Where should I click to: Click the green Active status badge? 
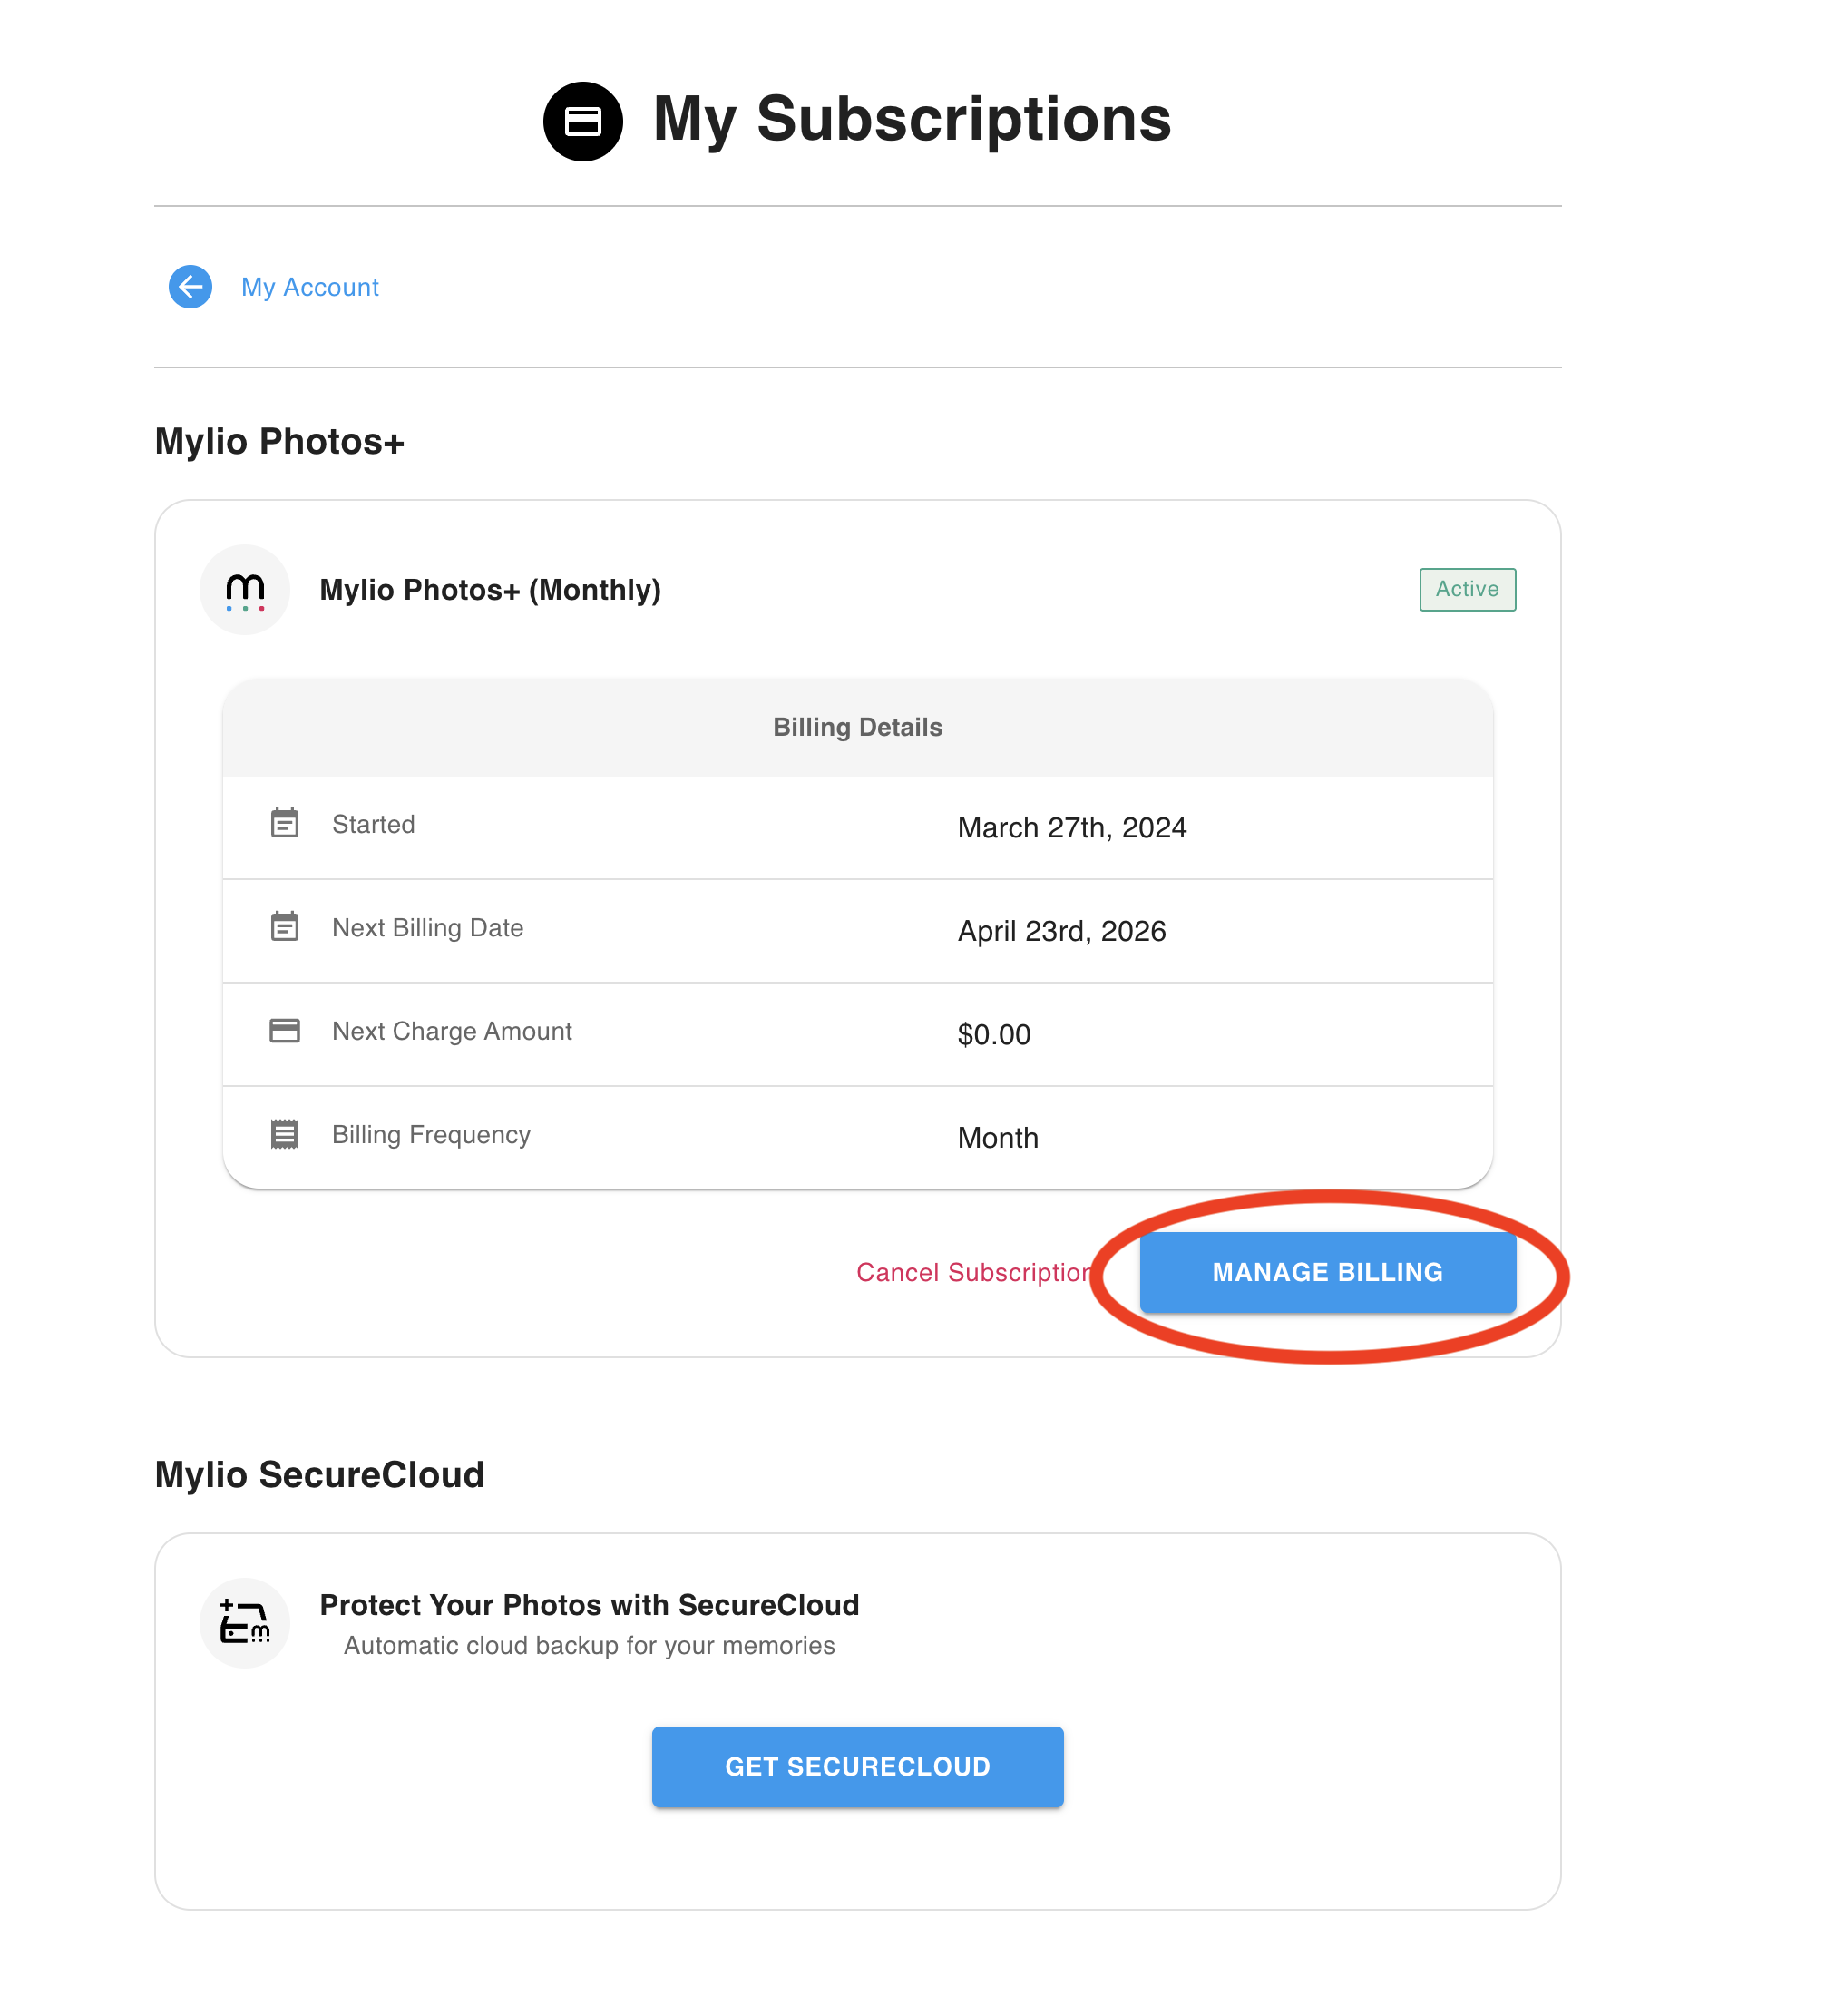click(1467, 589)
